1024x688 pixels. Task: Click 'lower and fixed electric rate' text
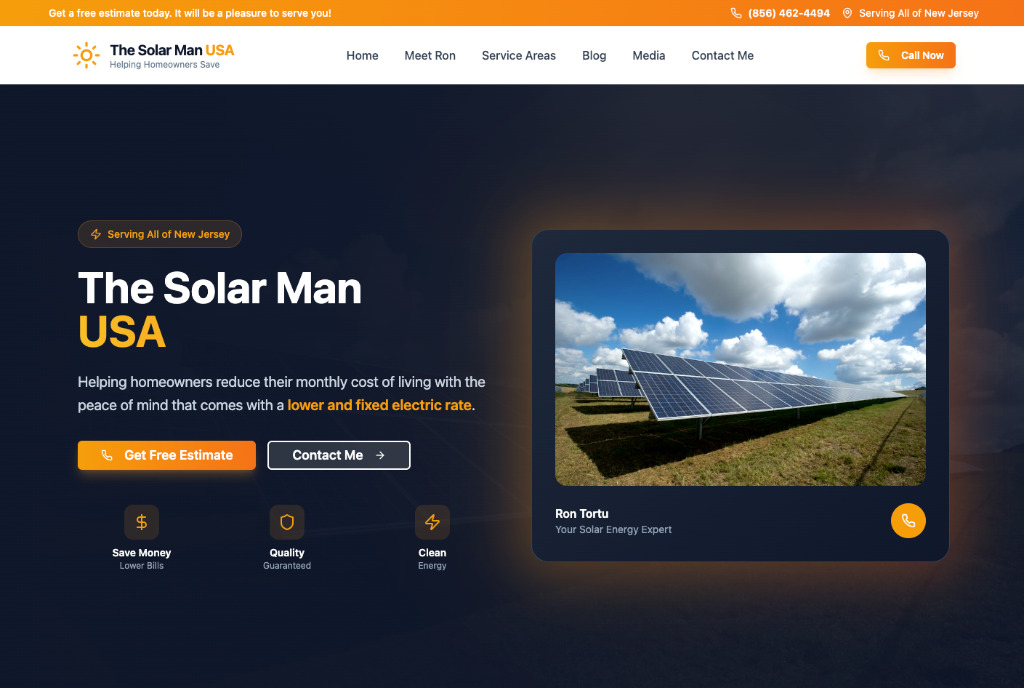(379, 405)
